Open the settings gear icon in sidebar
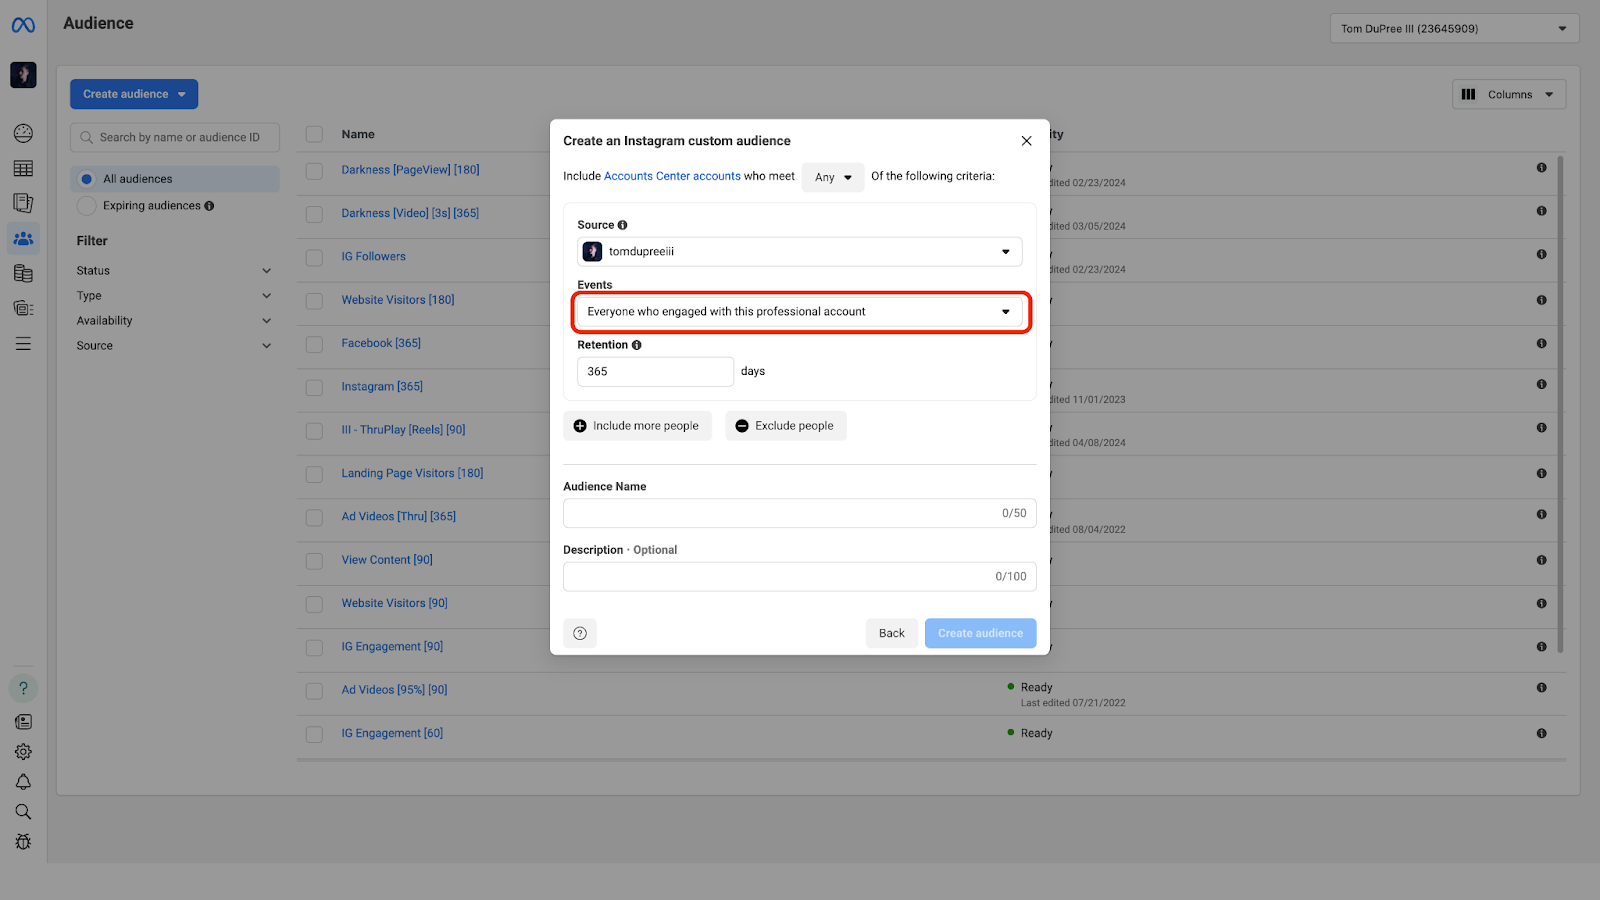This screenshot has height=900, width=1600. (23, 752)
